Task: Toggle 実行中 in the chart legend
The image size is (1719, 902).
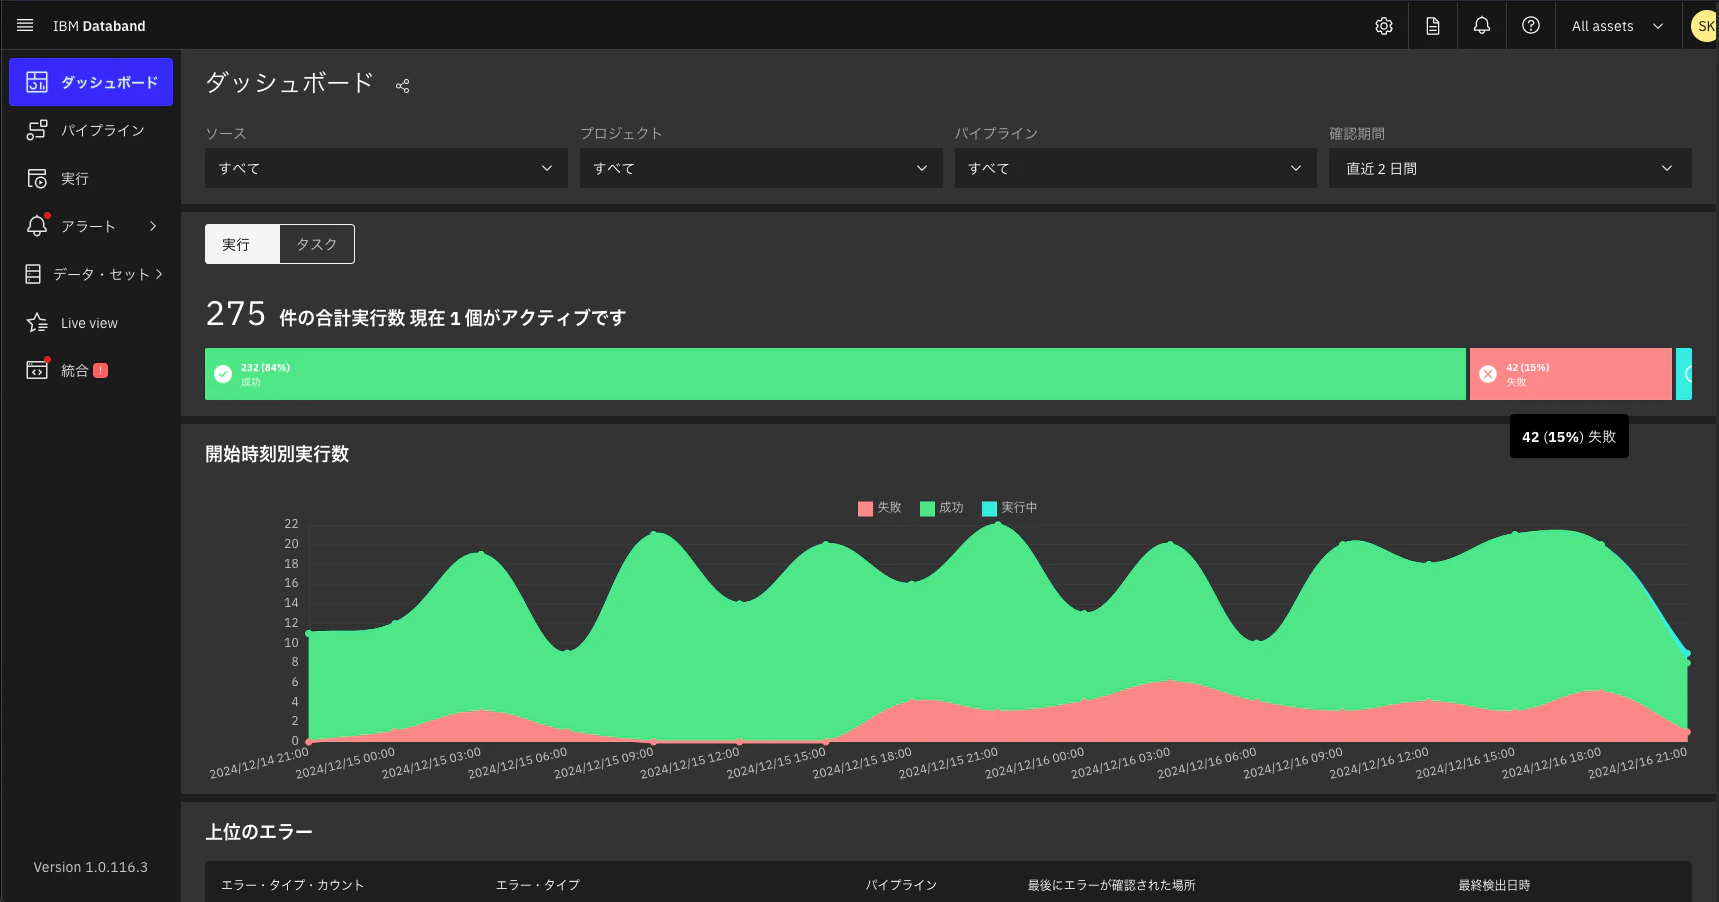Action: tap(1010, 508)
